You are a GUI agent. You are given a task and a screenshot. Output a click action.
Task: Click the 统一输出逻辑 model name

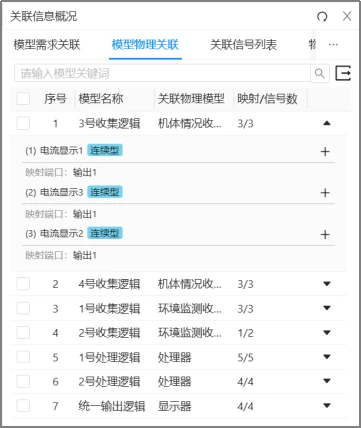pos(112,406)
